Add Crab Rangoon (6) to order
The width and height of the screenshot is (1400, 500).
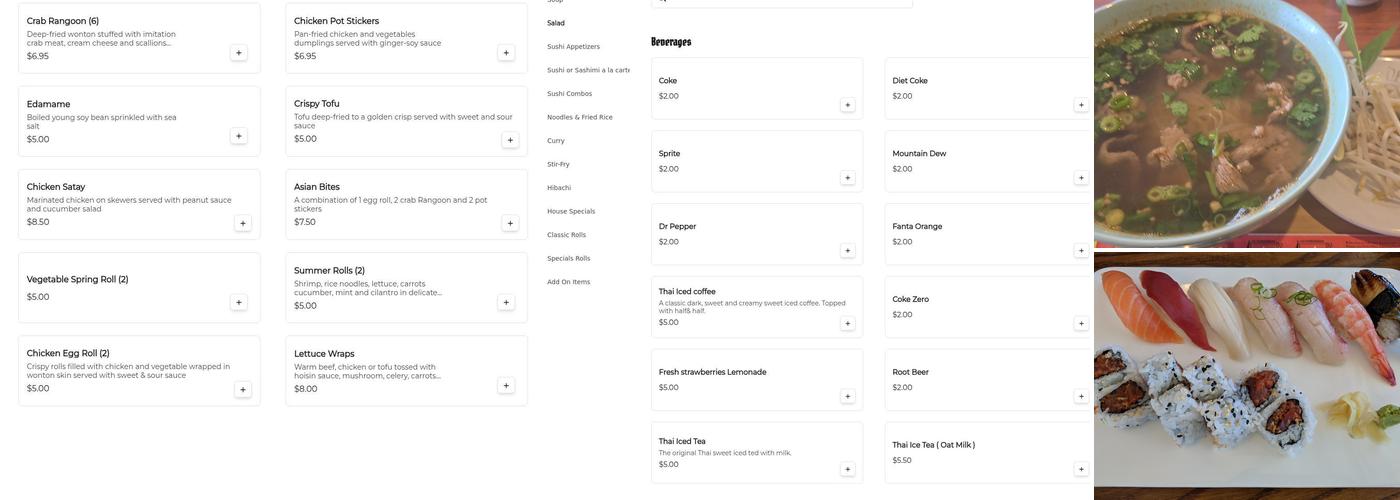[238, 53]
